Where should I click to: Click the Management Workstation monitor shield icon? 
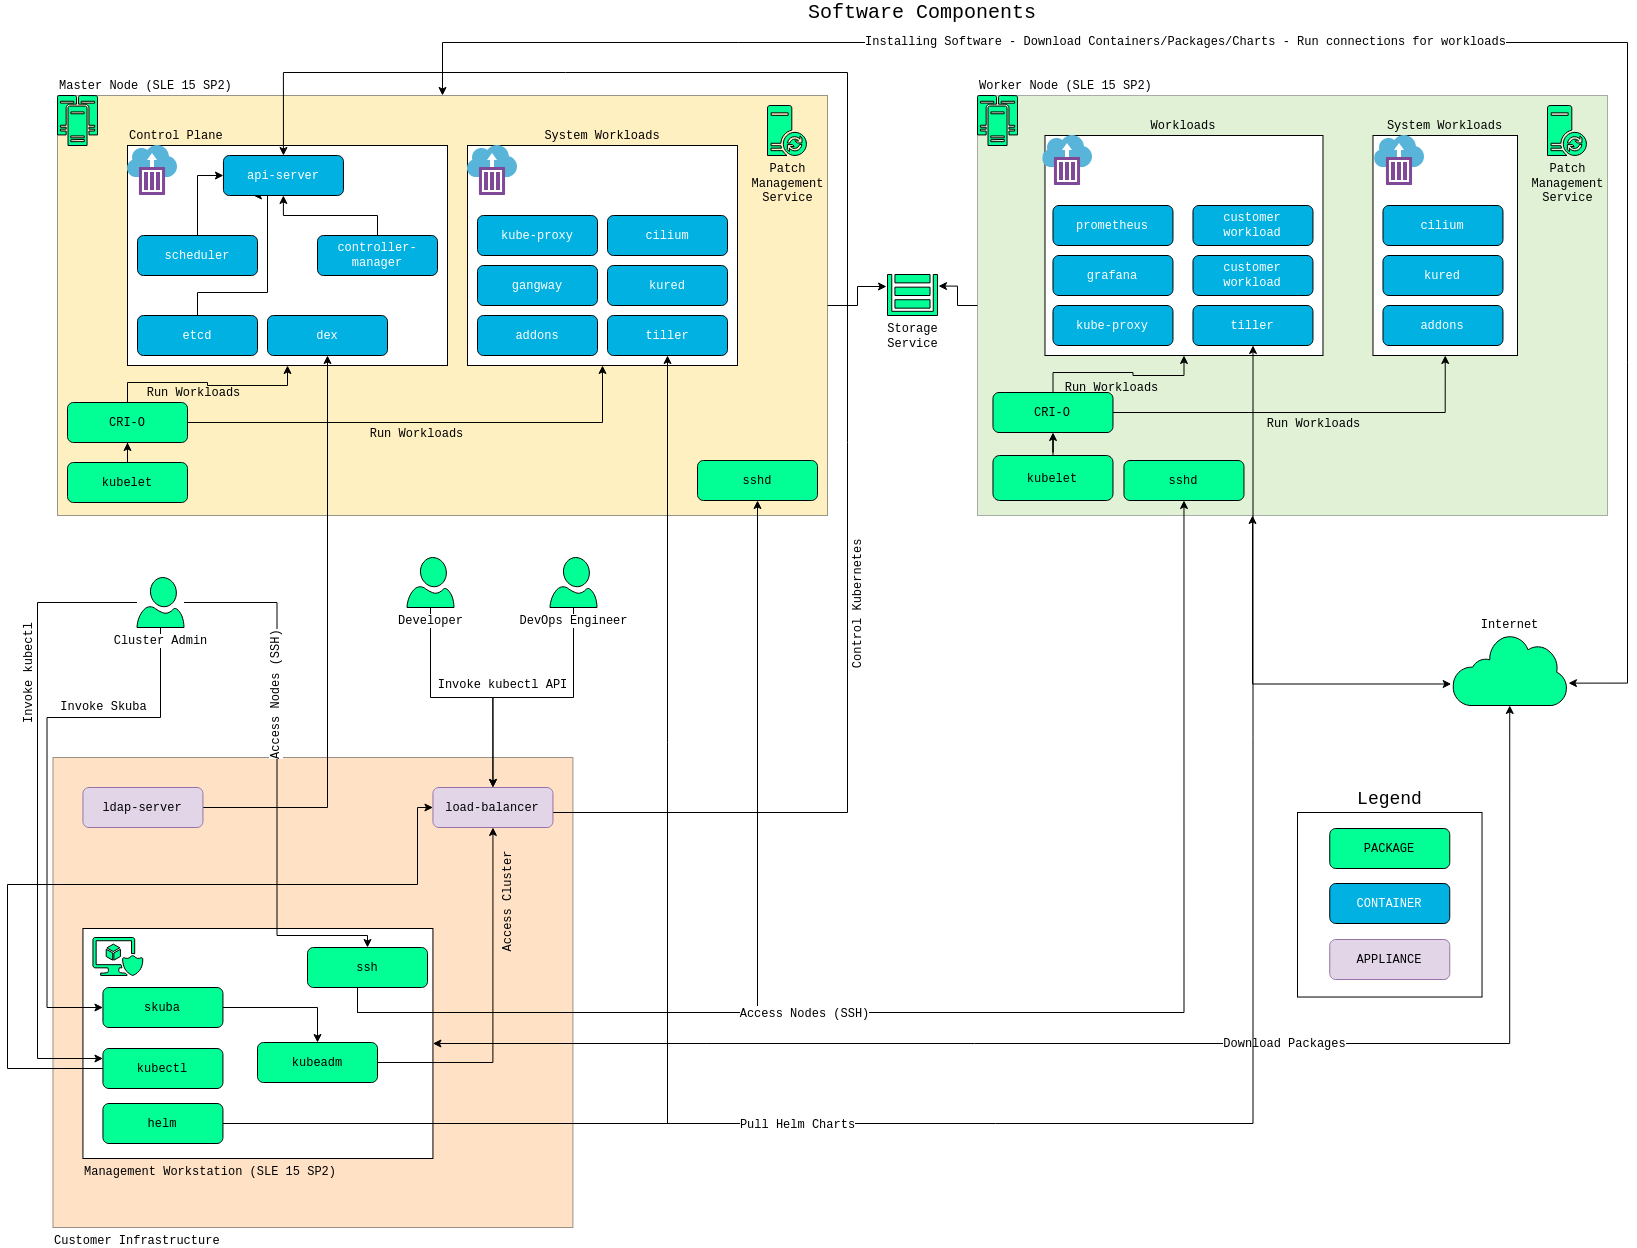[x=117, y=956]
